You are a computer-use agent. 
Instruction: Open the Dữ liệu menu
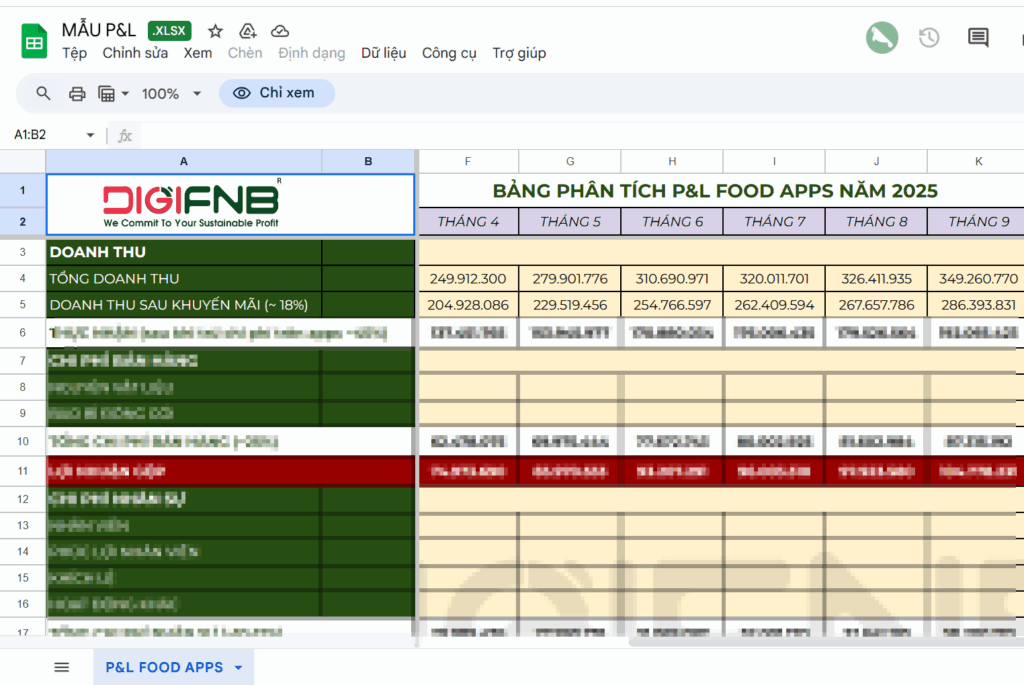click(x=383, y=53)
